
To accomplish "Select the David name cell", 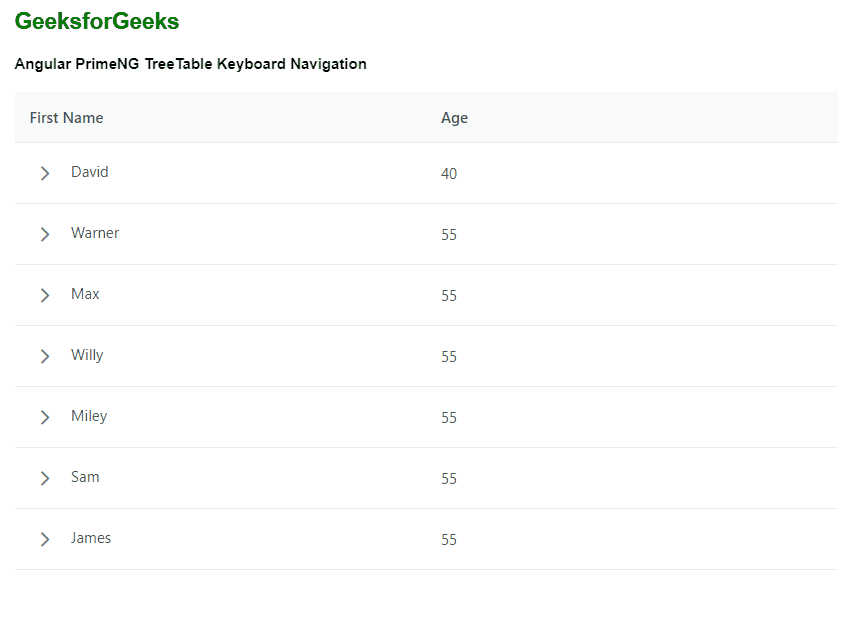I will (90, 172).
